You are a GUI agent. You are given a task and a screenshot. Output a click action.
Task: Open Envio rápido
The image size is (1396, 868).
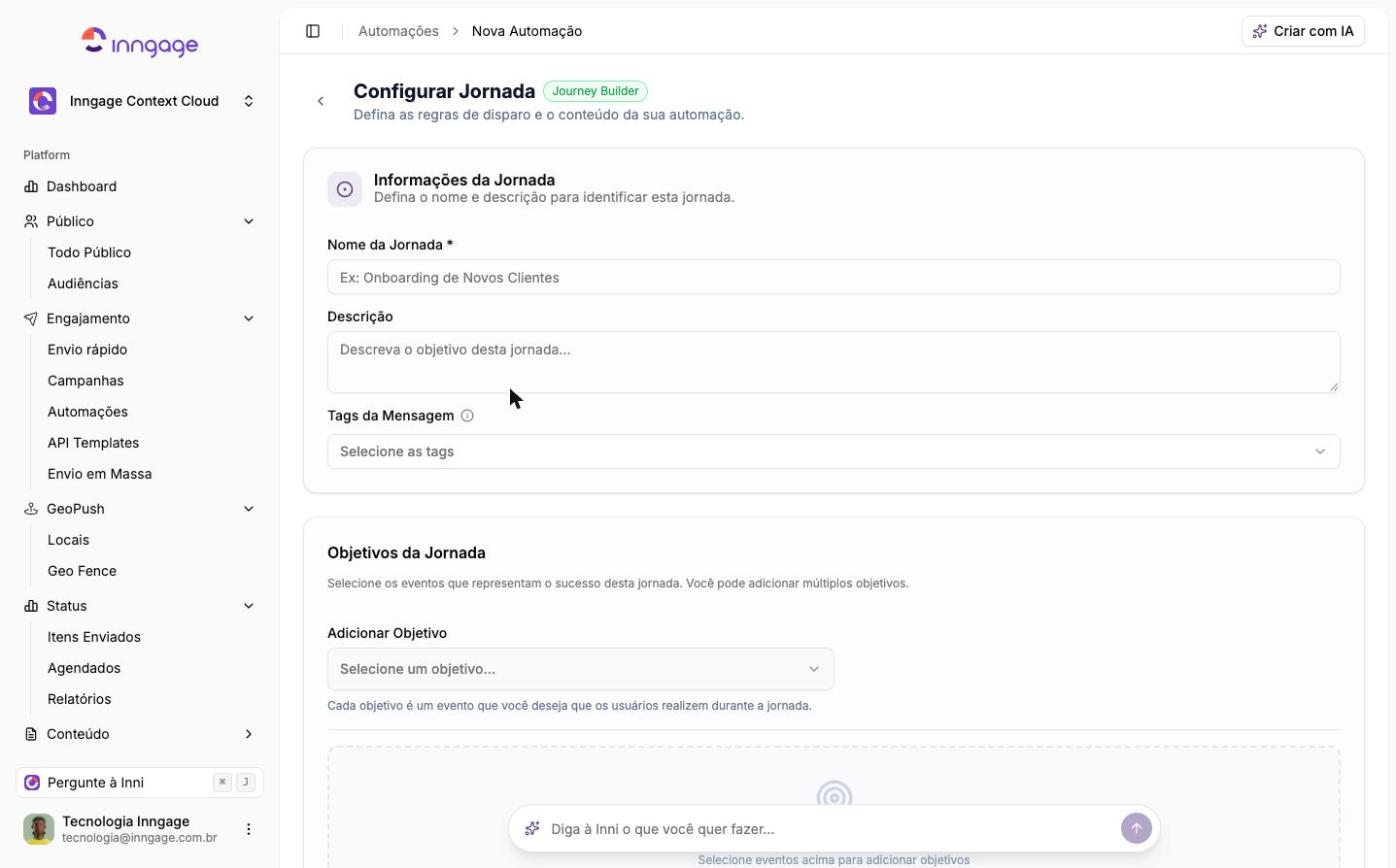pos(87,350)
